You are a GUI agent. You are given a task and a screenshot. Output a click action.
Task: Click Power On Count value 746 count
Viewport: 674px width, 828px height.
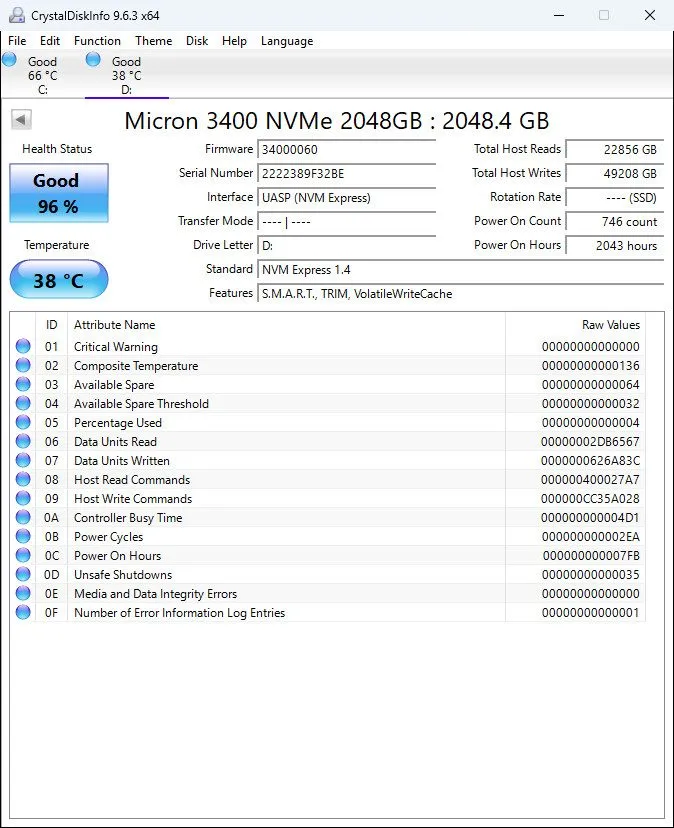[614, 222]
